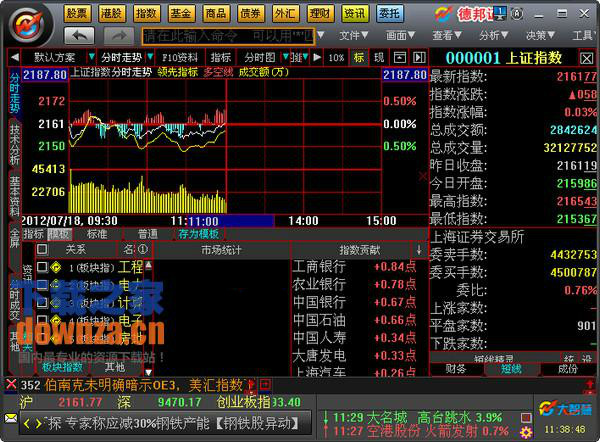Click the 存为模板 tab button
The image size is (600, 442).
tap(198, 234)
